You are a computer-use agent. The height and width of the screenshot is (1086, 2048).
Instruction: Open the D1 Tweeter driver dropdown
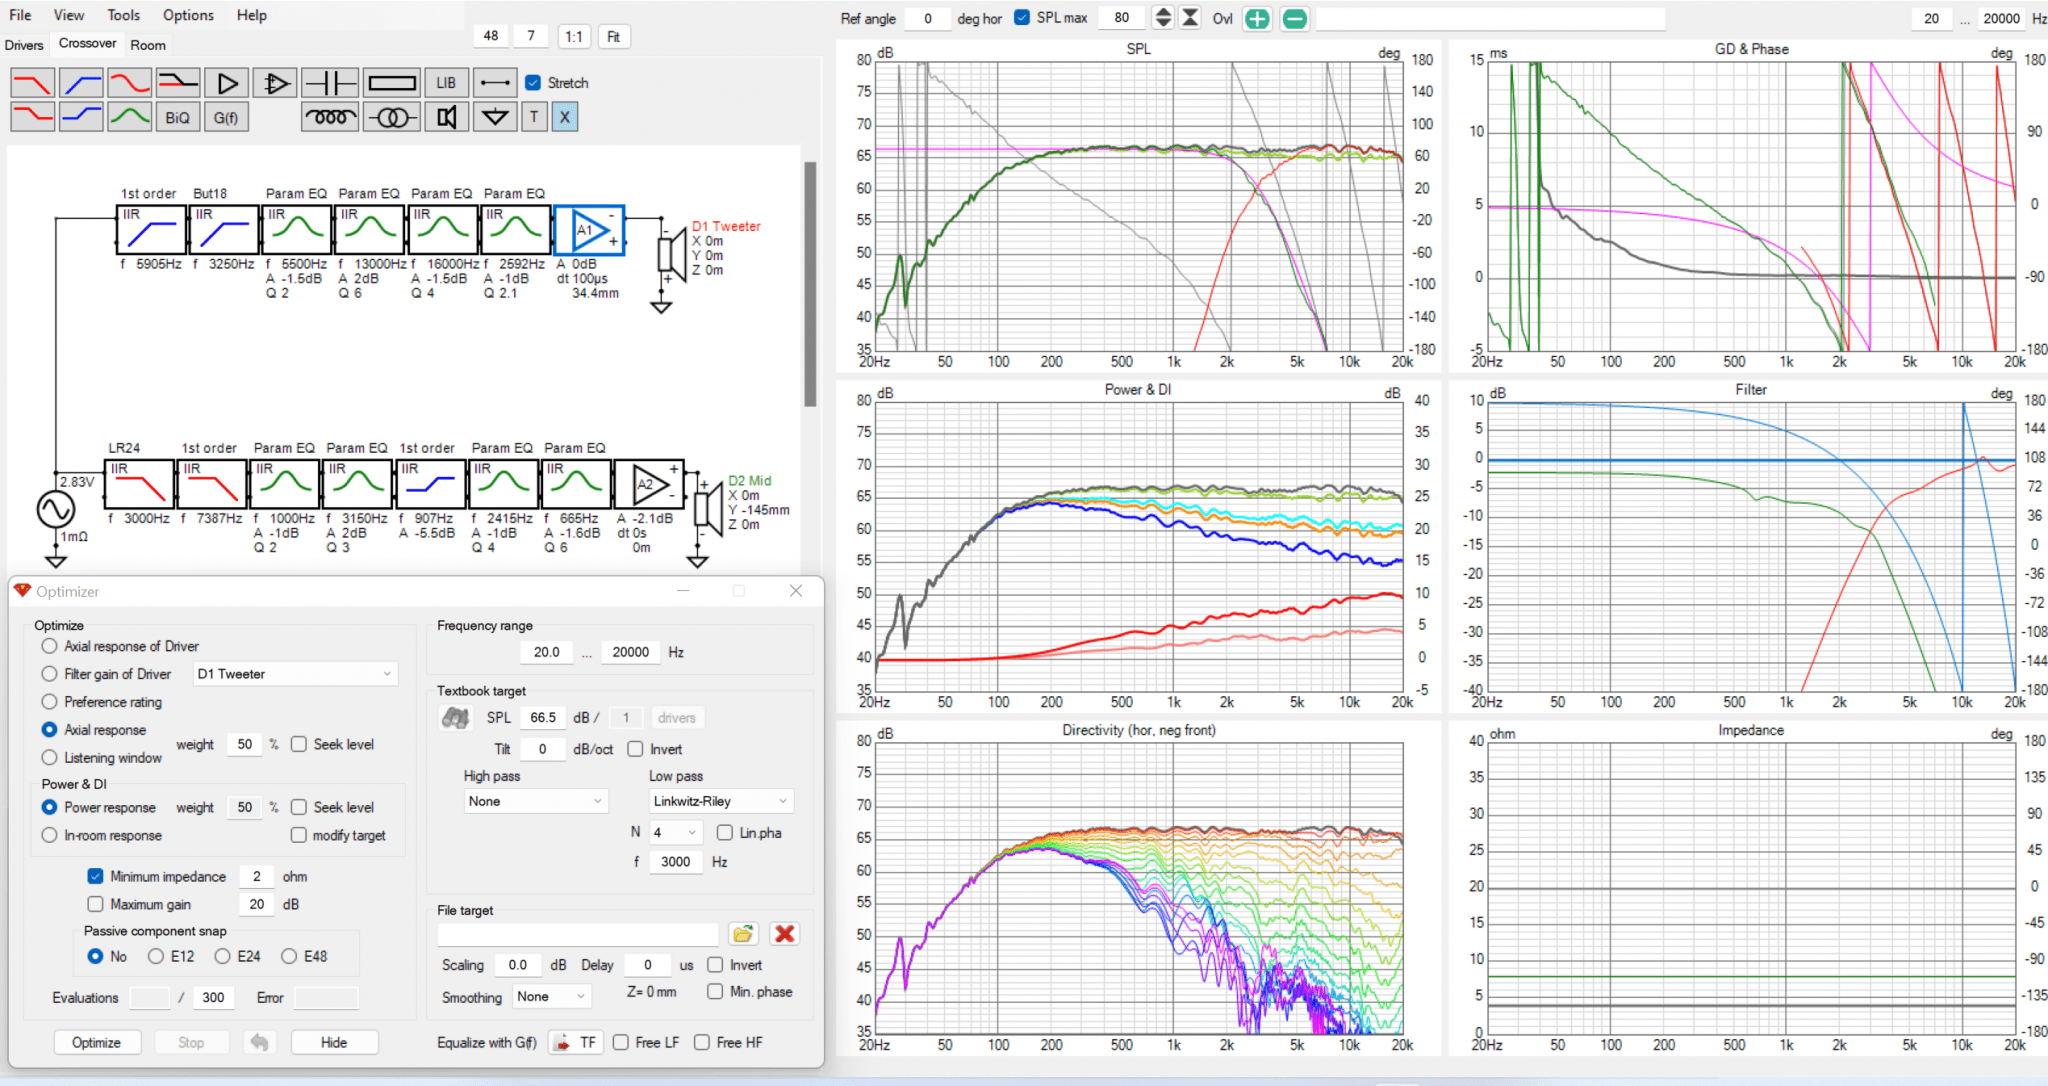[x=295, y=674]
